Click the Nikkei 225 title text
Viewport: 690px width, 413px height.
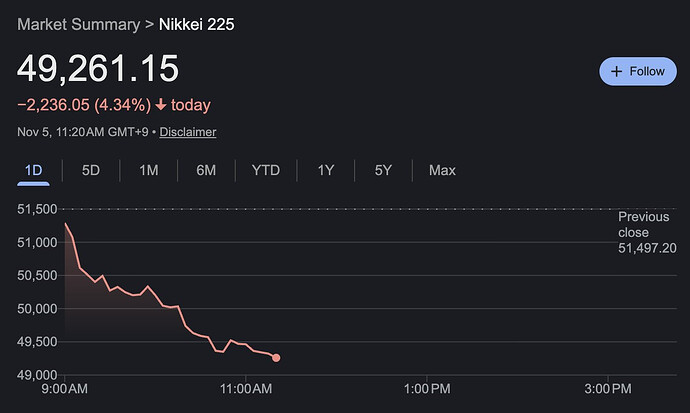pos(197,23)
